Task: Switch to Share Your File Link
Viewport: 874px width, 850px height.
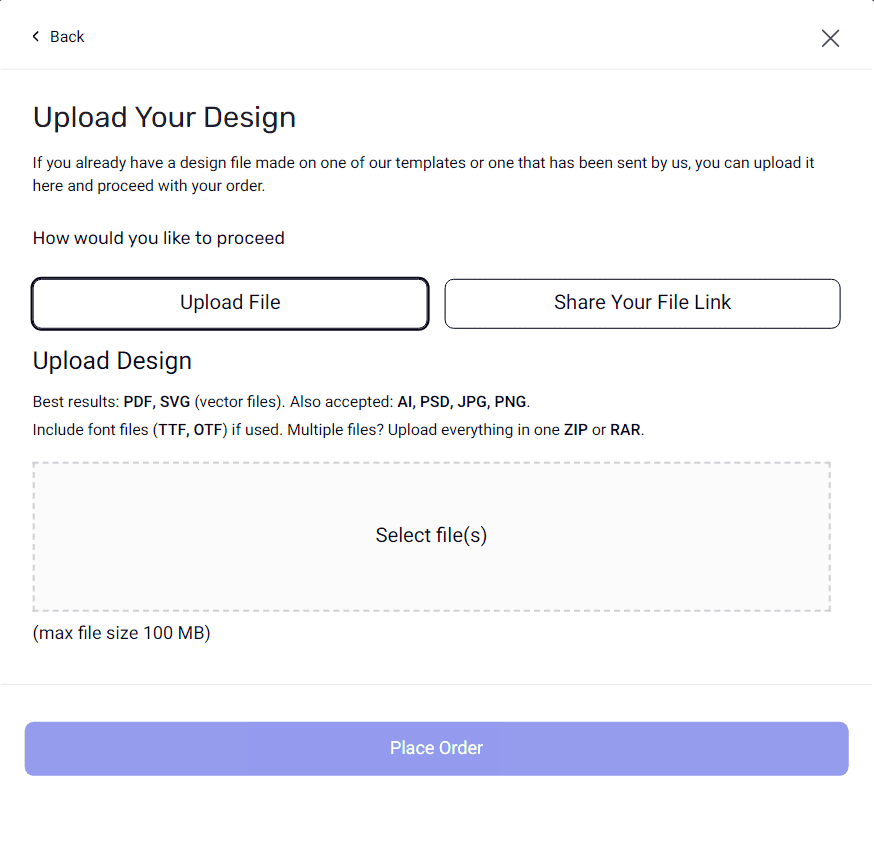Action: coord(642,303)
